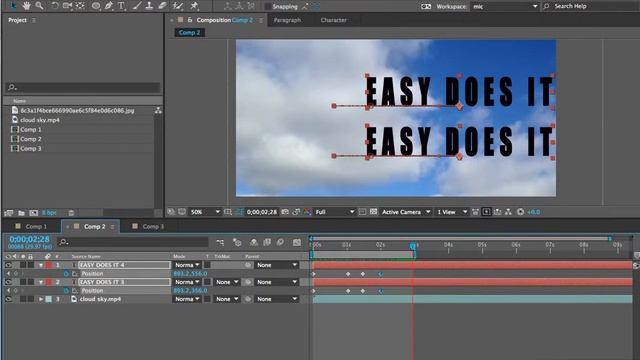Hide the cloud sky.mp4 timeline layer

tap(8, 299)
